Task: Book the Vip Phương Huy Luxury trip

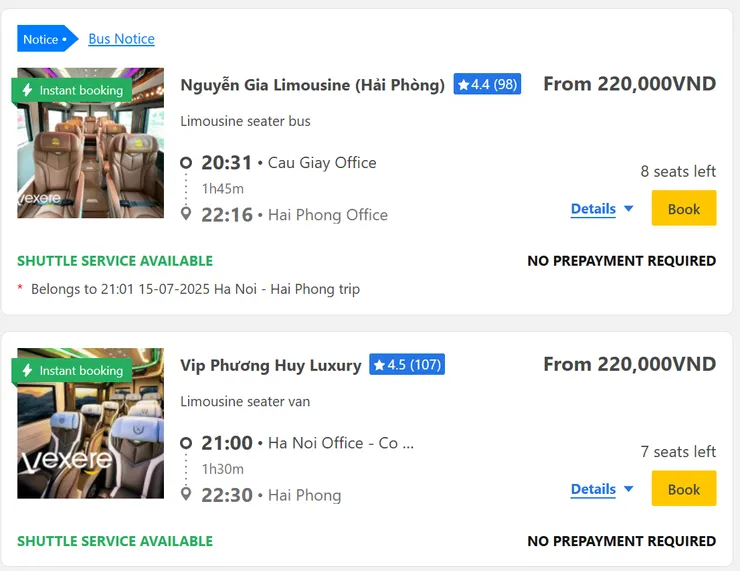Action: coord(683,489)
